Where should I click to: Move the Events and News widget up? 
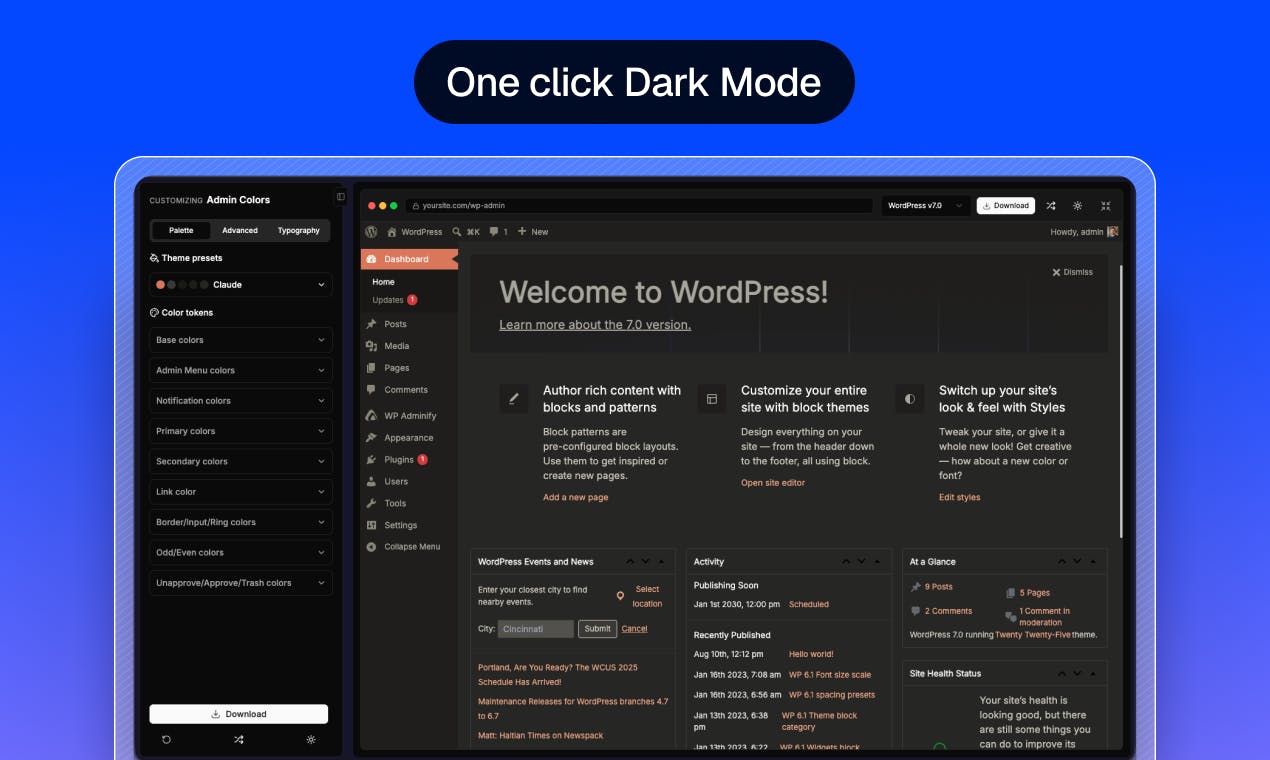[630, 561]
